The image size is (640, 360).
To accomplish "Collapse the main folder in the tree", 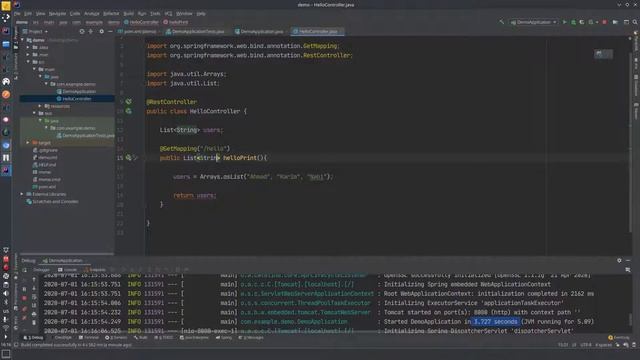I will coord(34,69).
